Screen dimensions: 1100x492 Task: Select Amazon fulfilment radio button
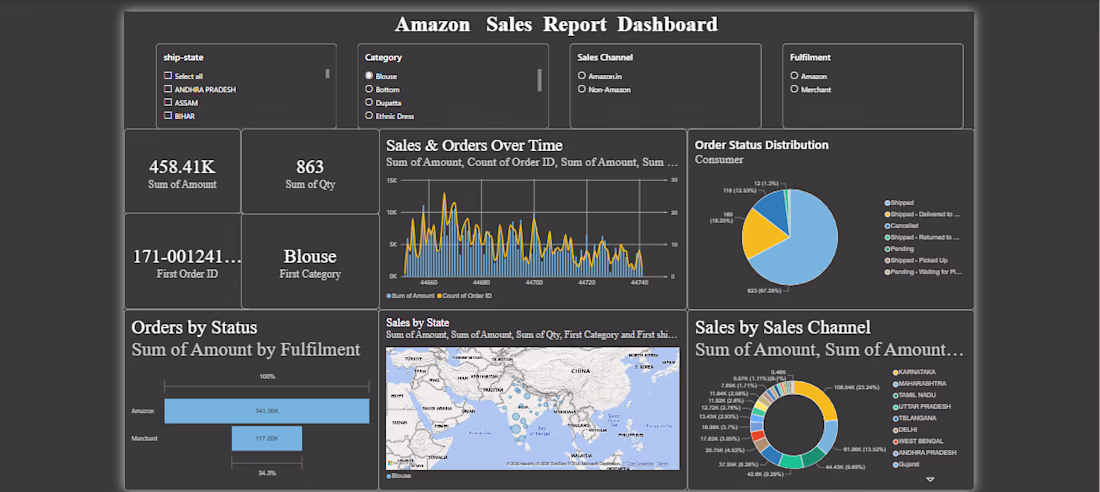pyautogui.click(x=794, y=76)
